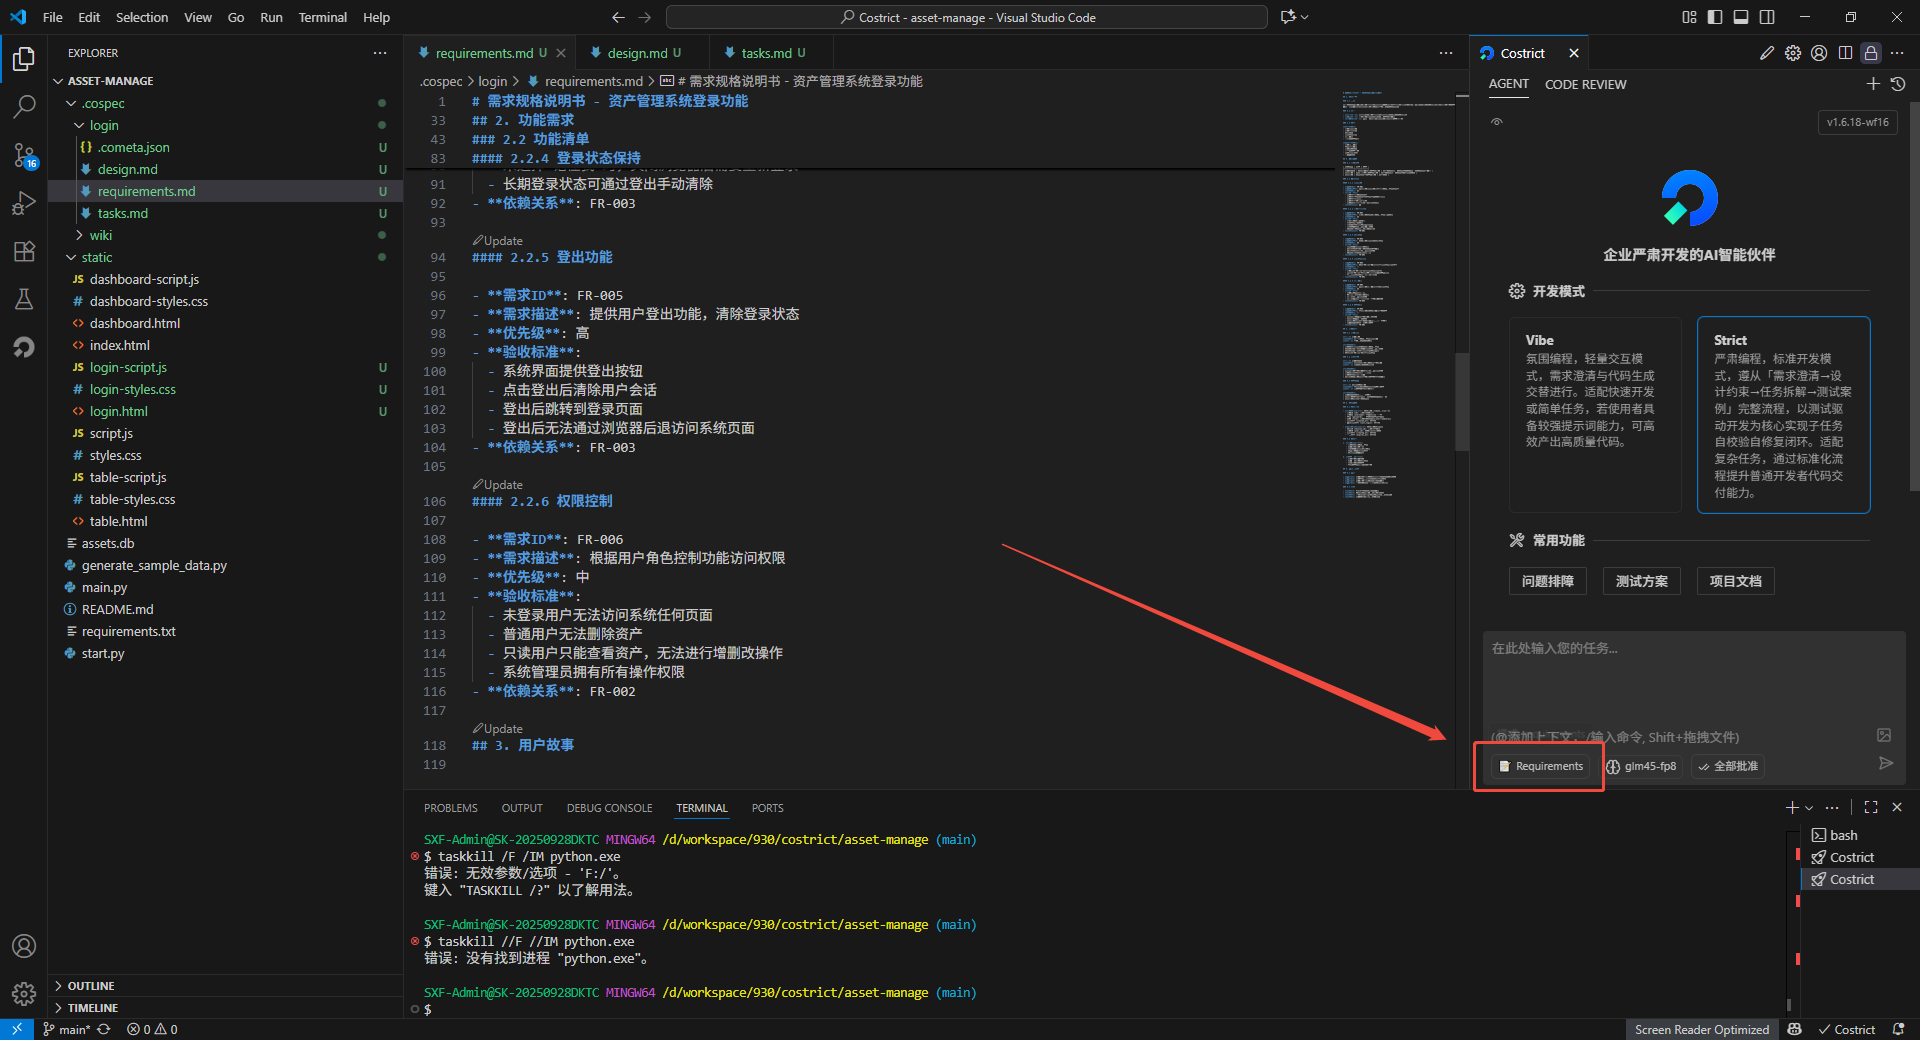Click the chat history clock icon
This screenshot has height=1040, width=1920.
click(x=1898, y=84)
